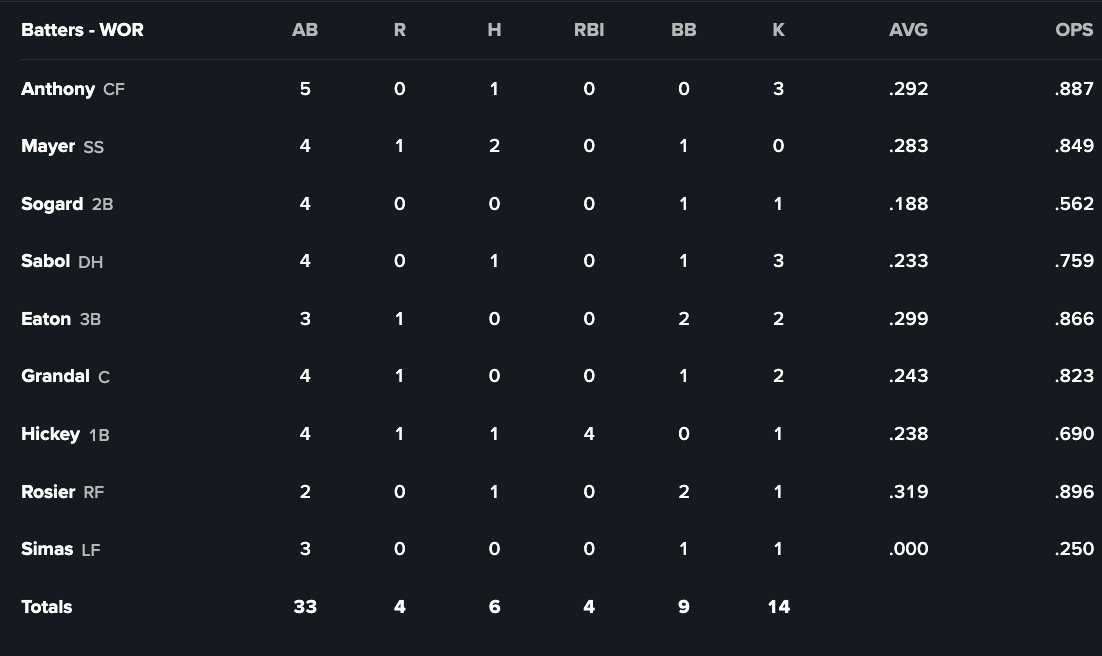This screenshot has height=656, width=1102.
Task: Open Sabol's player page
Action: click(45, 261)
